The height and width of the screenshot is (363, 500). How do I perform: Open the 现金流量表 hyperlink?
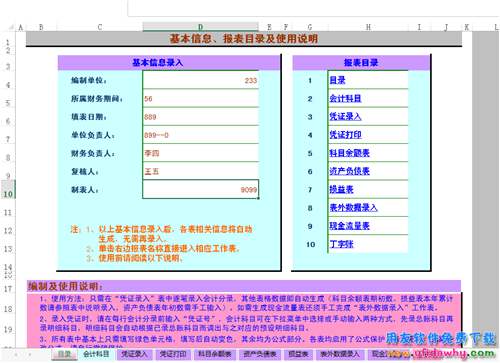point(349,226)
